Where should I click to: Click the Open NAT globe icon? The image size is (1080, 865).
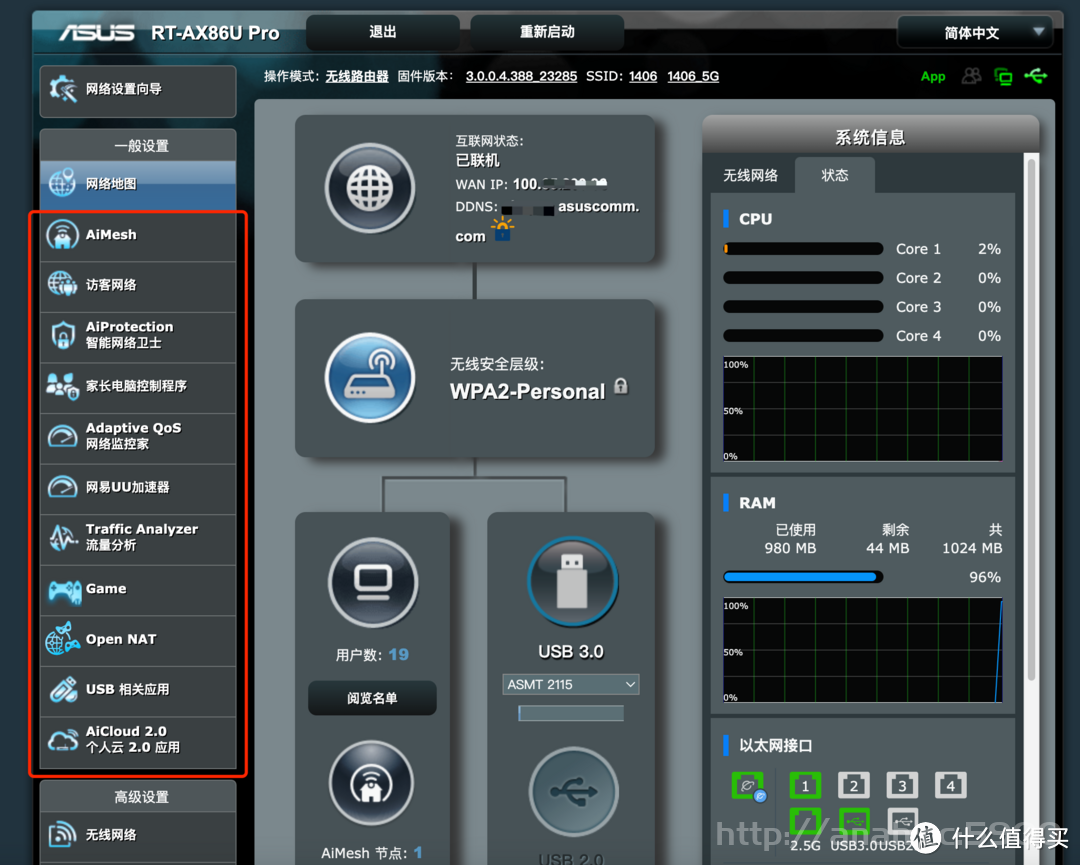click(x=62, y=638)
